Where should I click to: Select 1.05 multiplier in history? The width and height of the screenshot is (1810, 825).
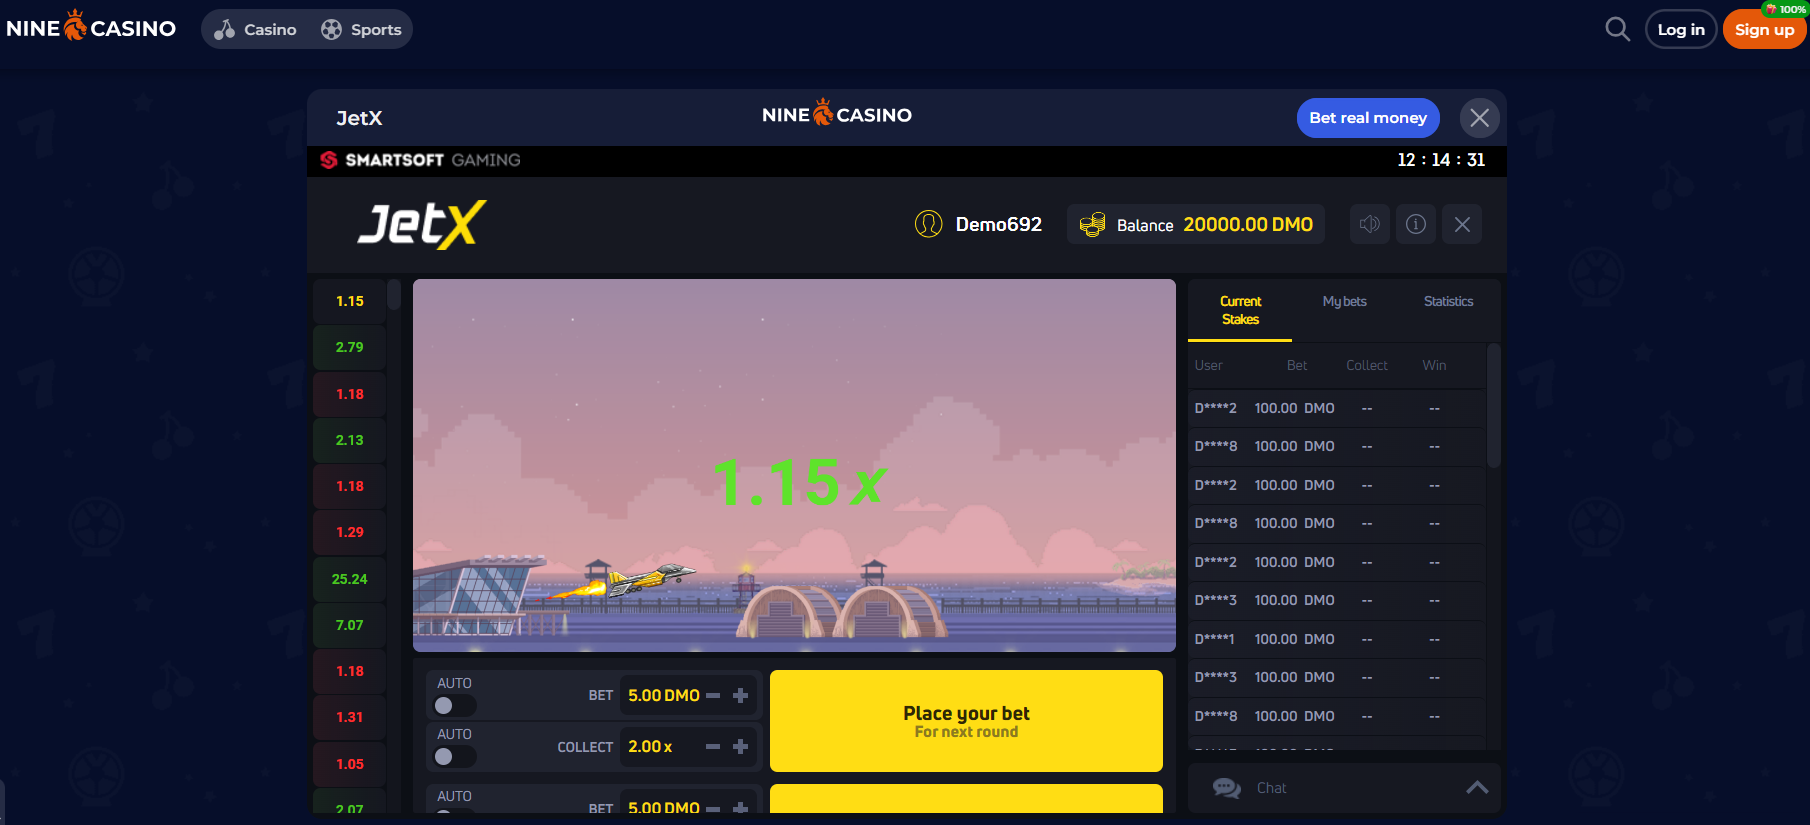349,764
